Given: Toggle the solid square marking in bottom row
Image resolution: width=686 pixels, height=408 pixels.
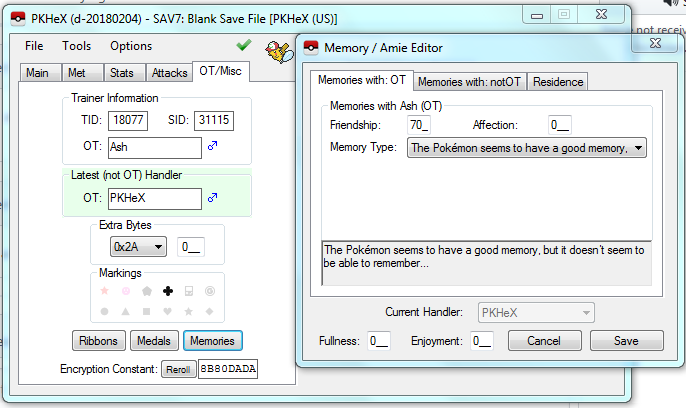Looking at the screenshot, I should [147, 311].
